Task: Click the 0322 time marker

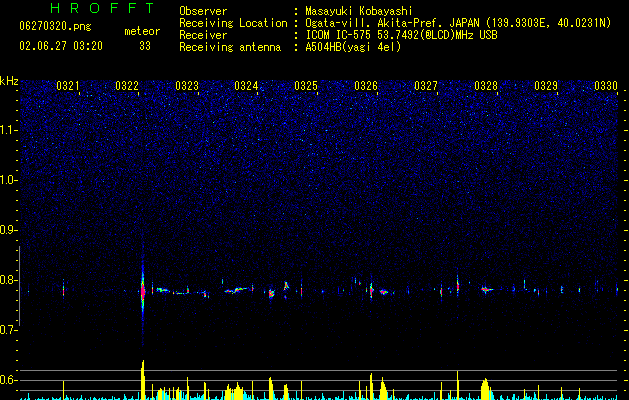Action: 127,86
